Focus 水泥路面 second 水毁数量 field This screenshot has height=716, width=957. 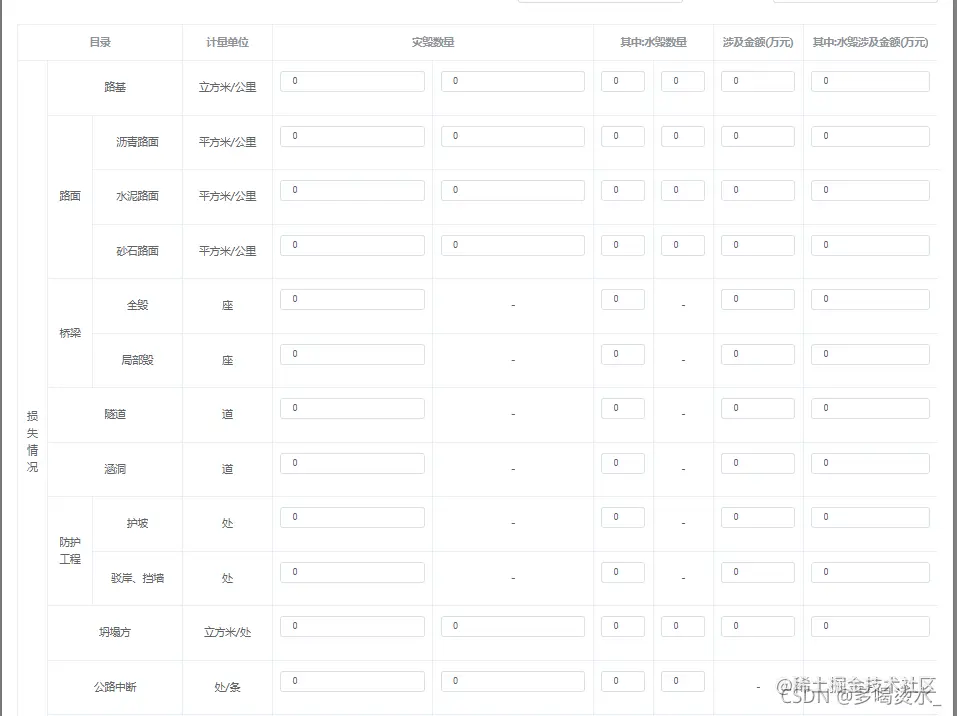[682, 190]
